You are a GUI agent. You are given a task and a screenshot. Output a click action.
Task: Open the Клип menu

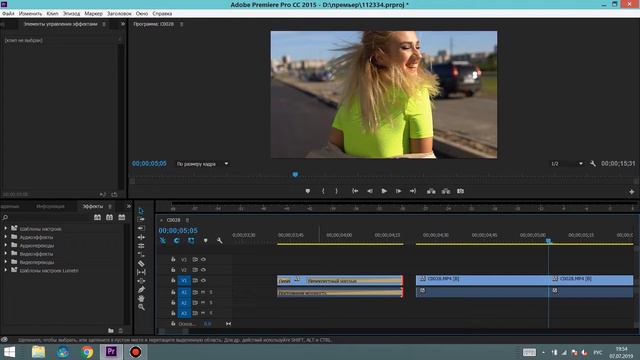(52, 13)
